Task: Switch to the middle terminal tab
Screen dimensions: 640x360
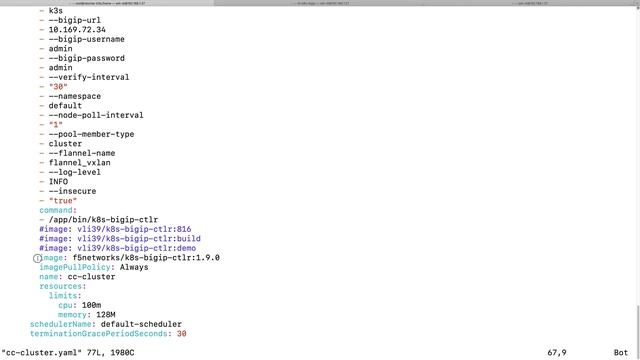Action: (x=320, y=3)
